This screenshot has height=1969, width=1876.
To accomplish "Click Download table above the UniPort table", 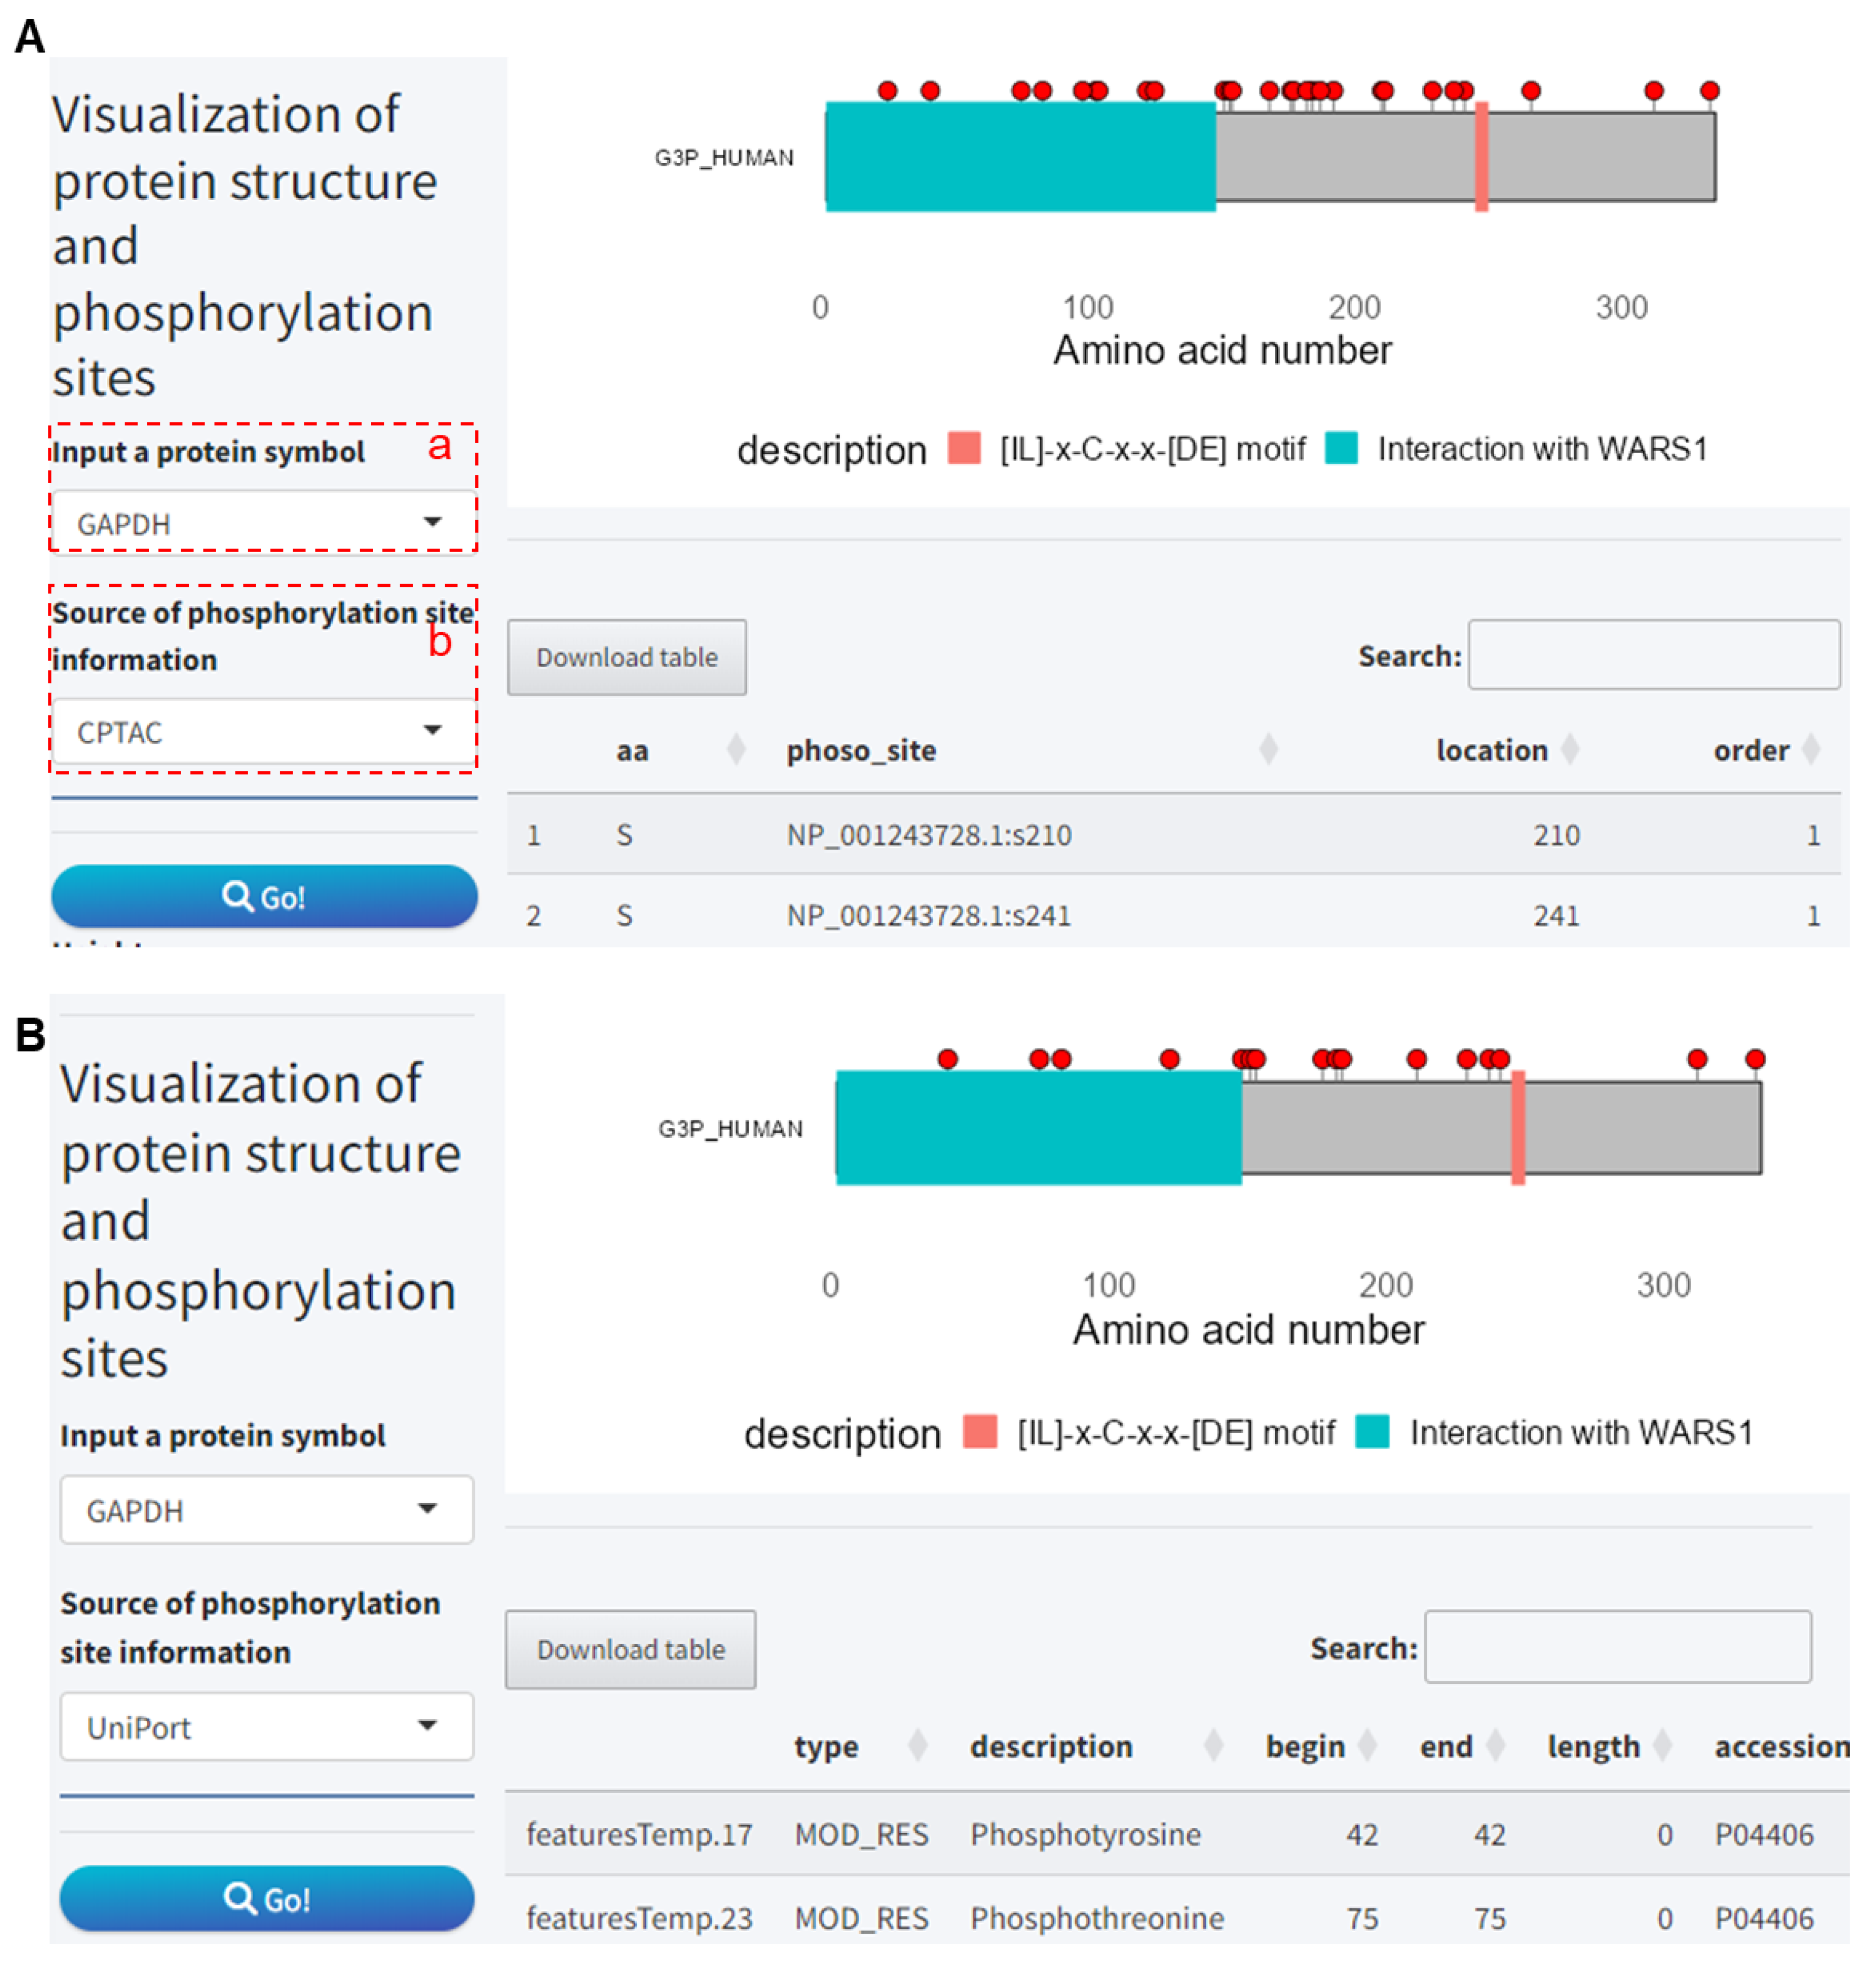I will click(x=630, y=1649).
